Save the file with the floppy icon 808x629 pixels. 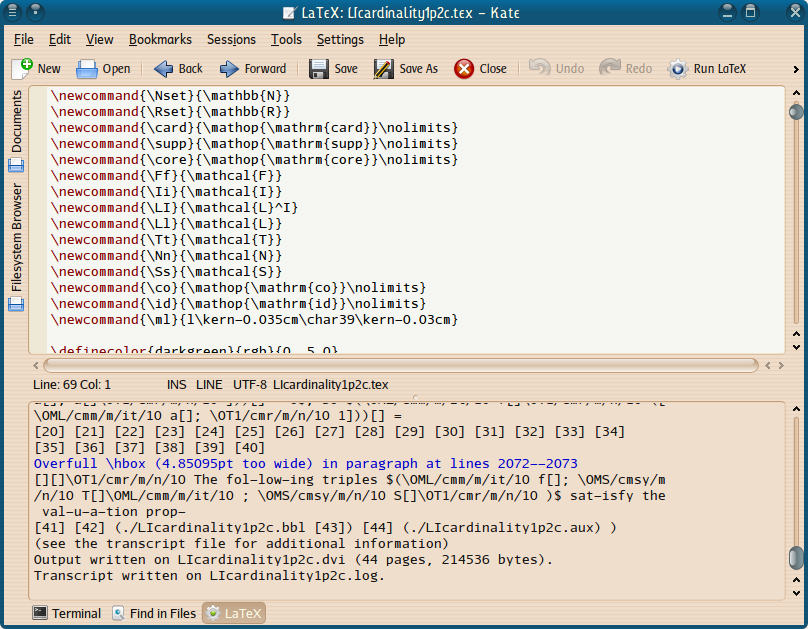point(319,69)
